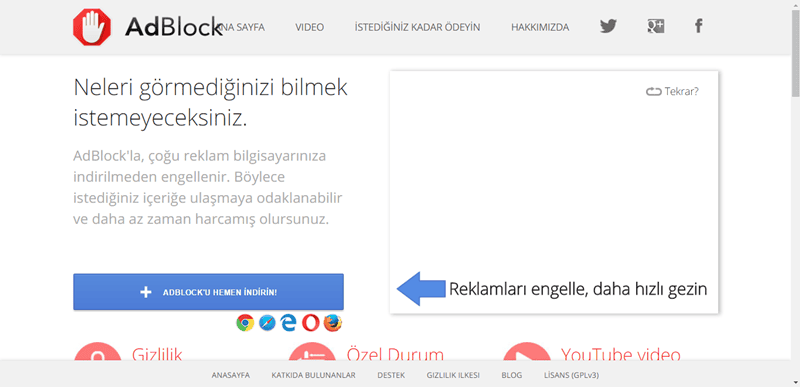Click the replay loop icon beside Tekrar

654,92
